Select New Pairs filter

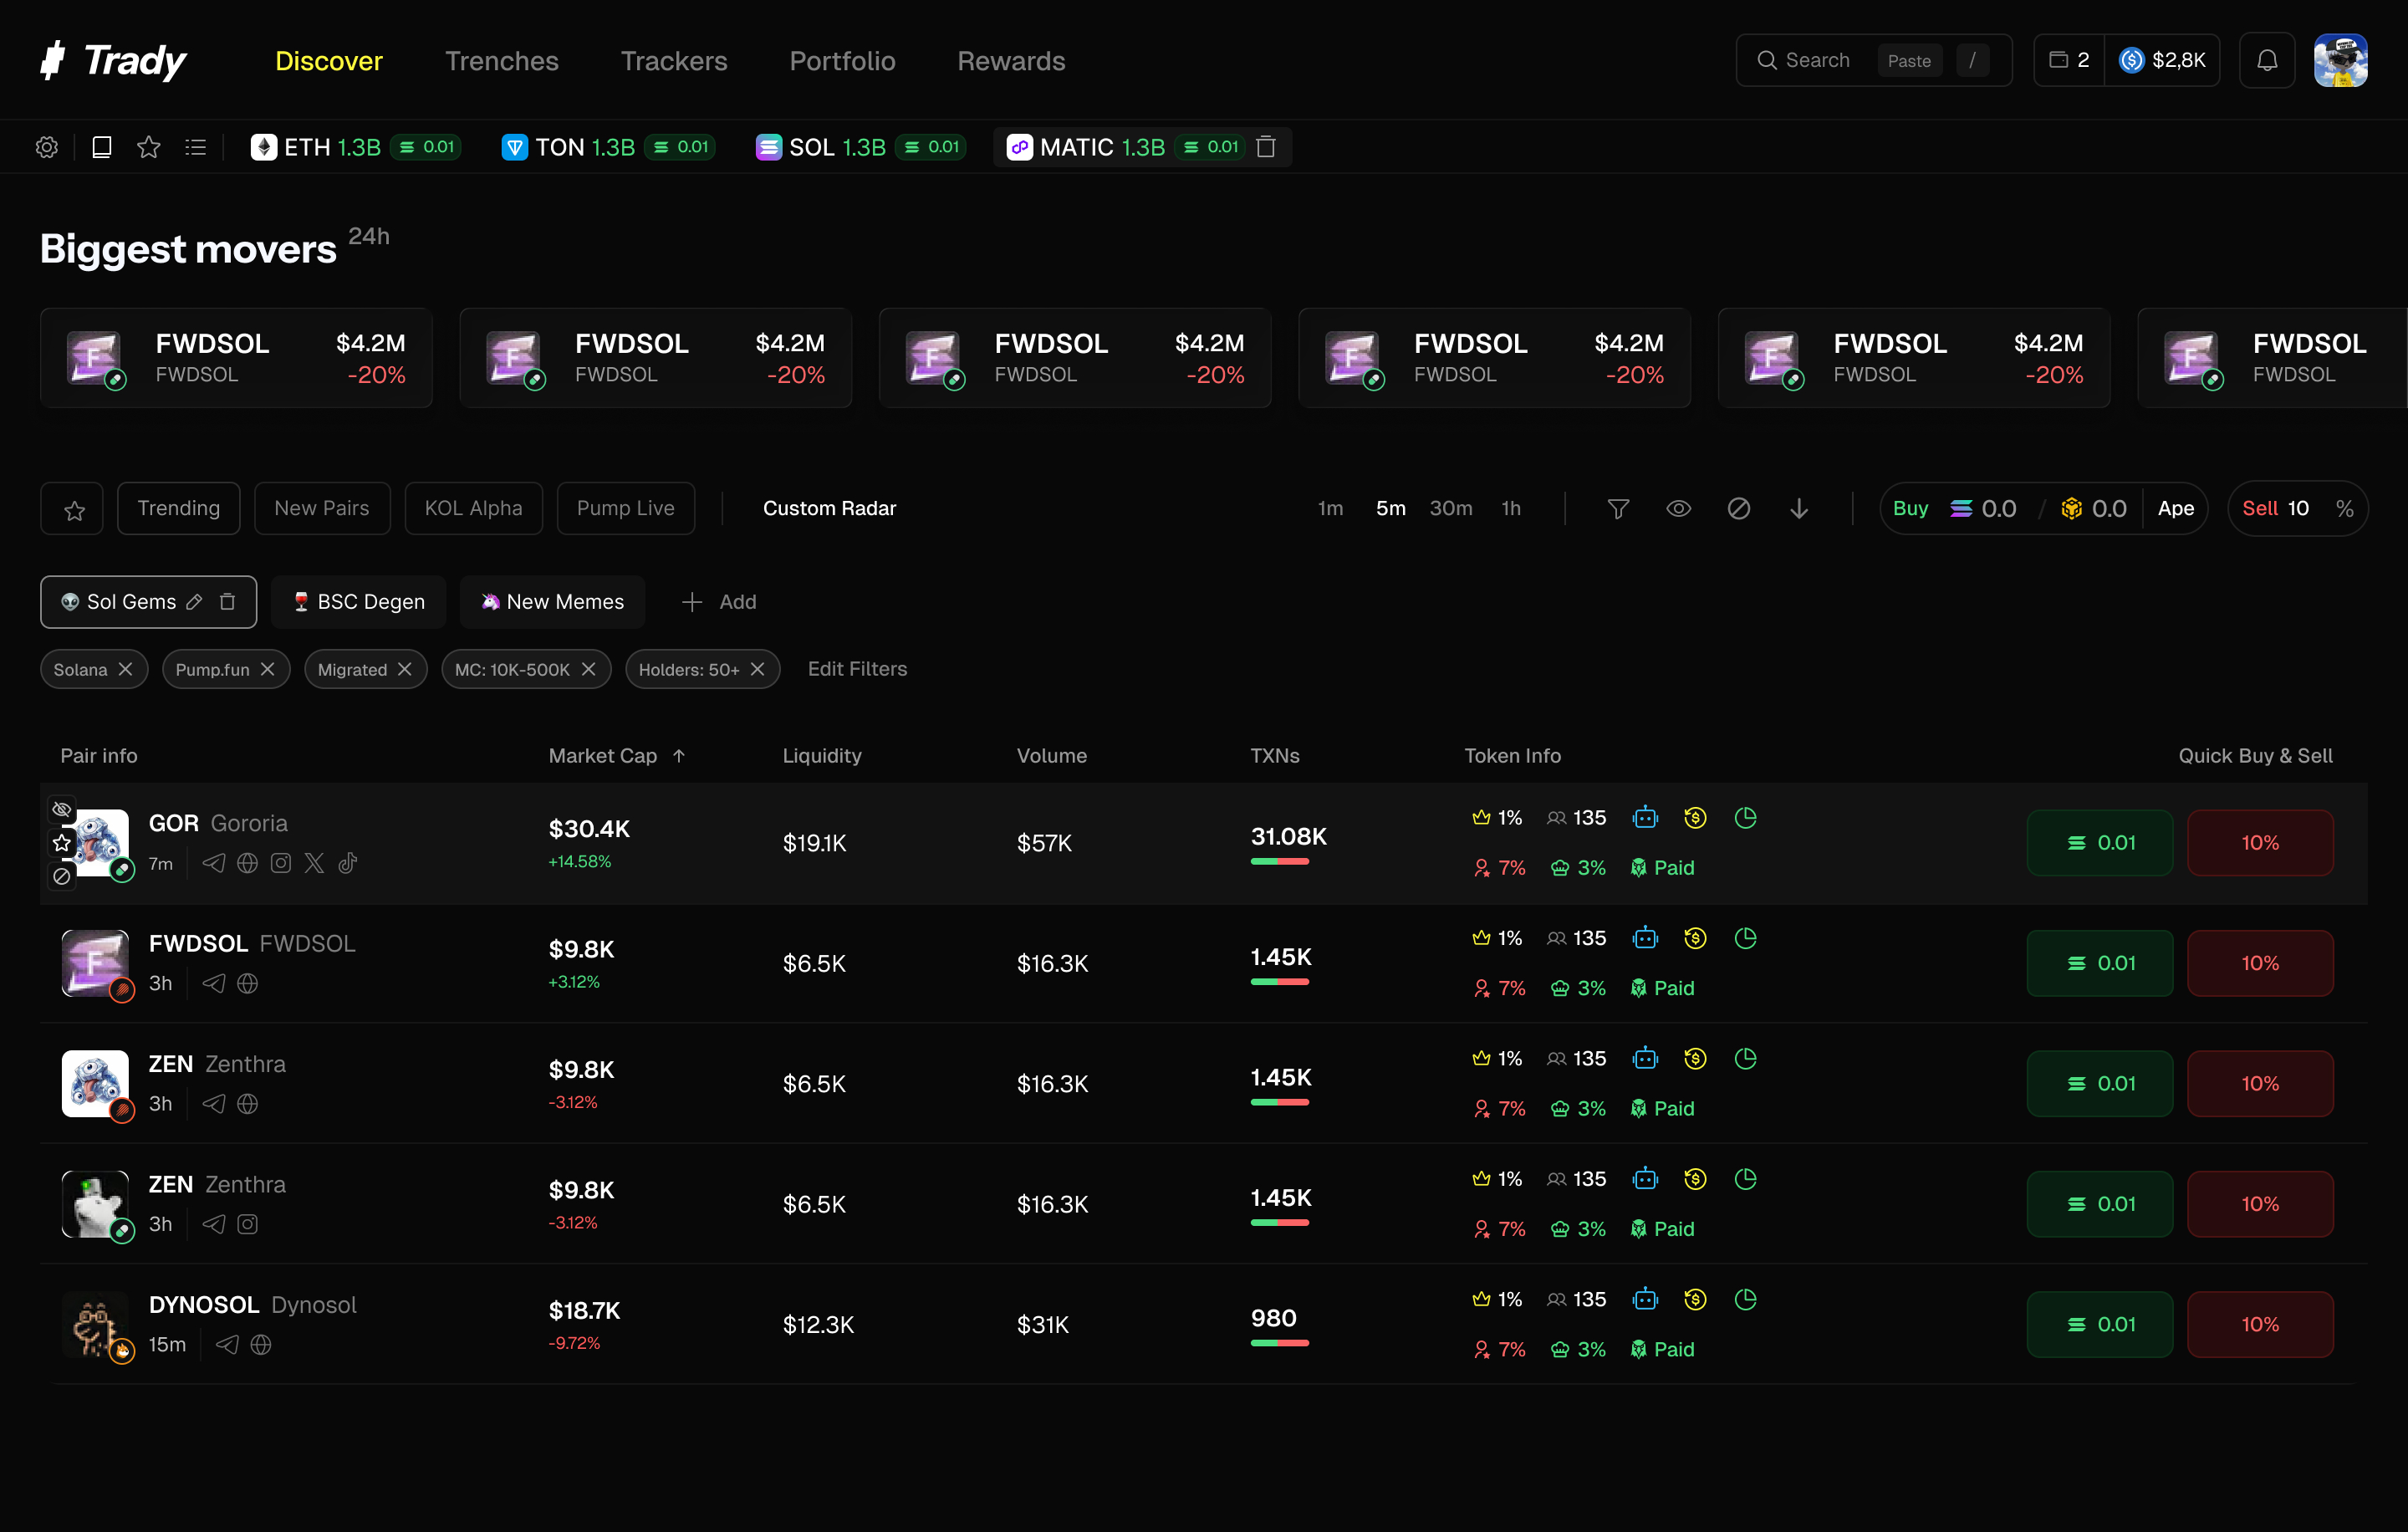pos(322,509)
